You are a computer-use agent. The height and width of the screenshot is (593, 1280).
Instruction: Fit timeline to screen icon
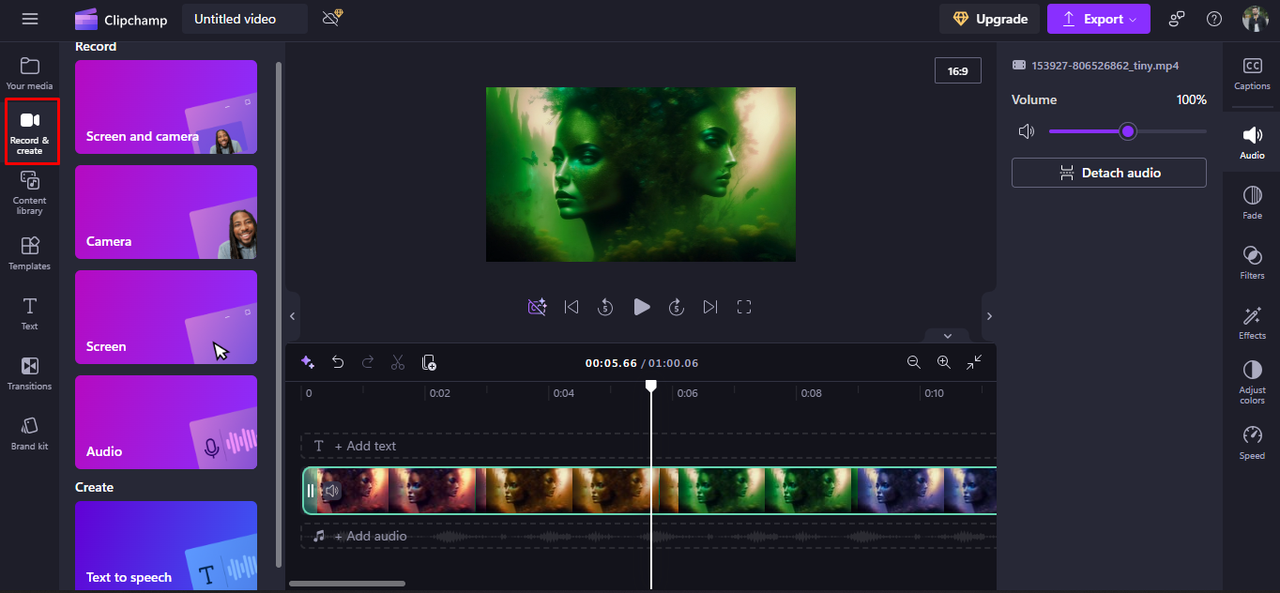click(974, 362)
